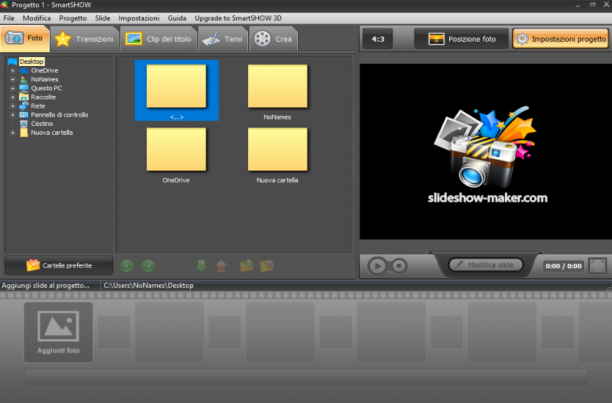Select NoNames in the folder tree

(x=44, y=79)
